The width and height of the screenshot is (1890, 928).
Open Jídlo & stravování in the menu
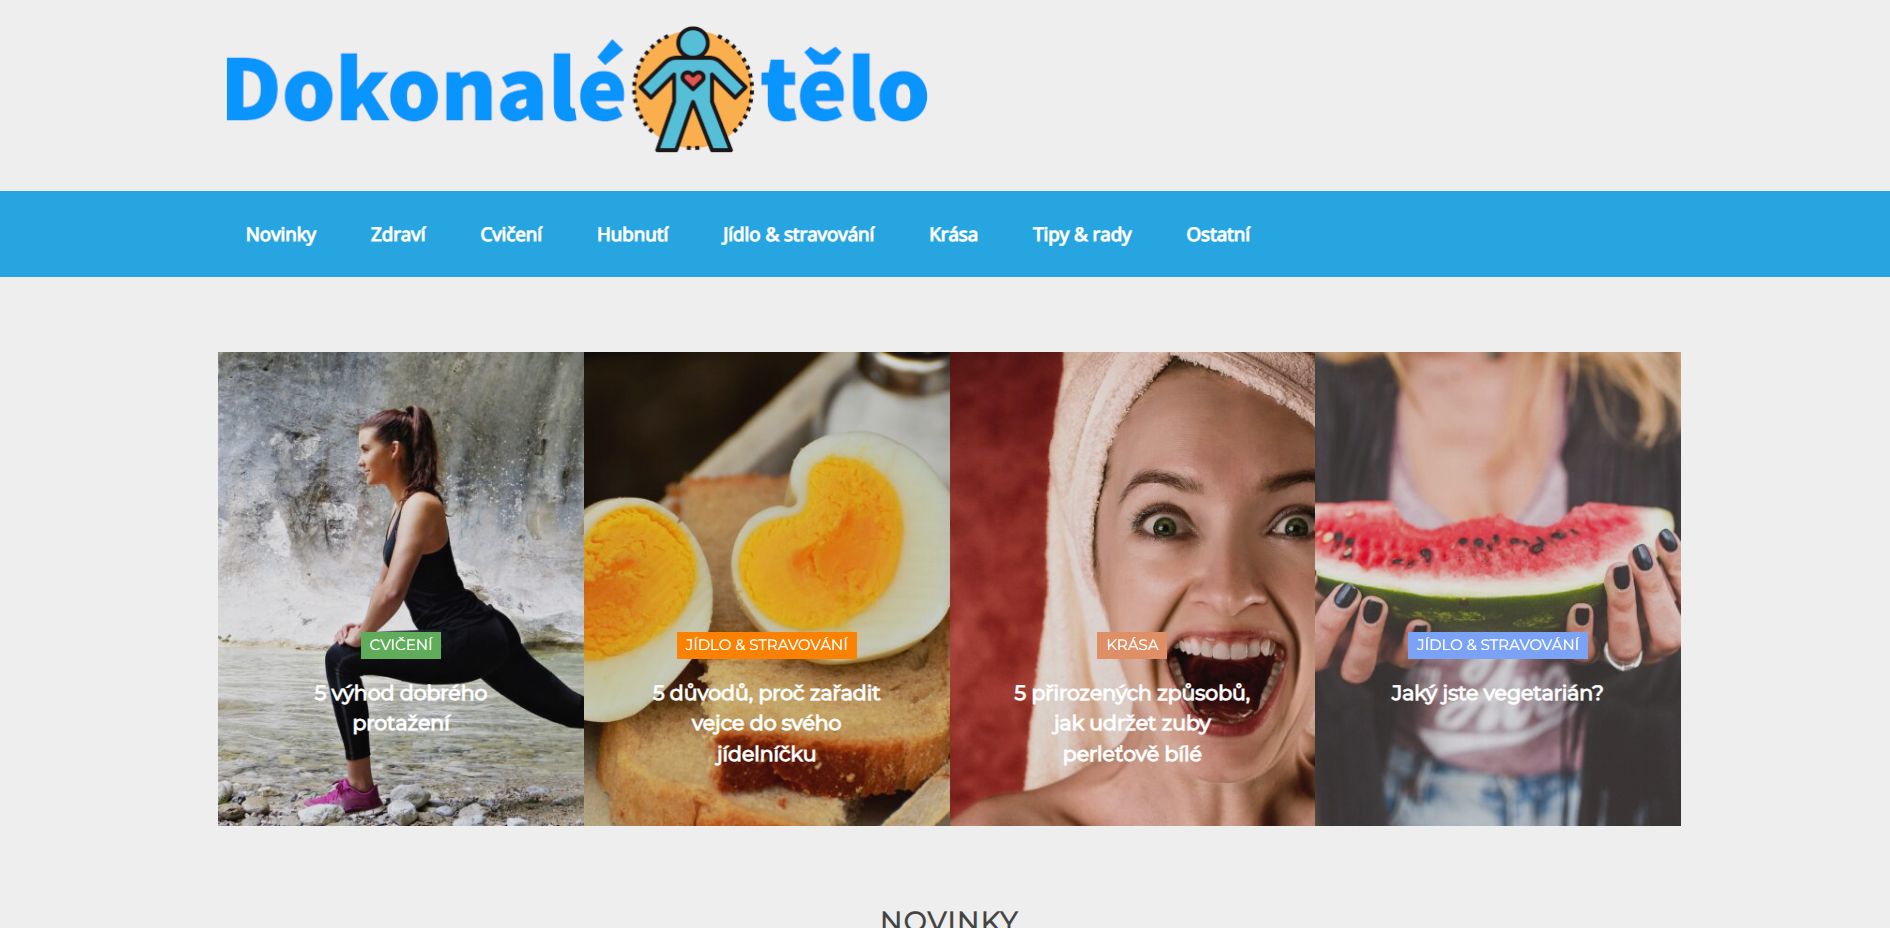click(798, 234)
